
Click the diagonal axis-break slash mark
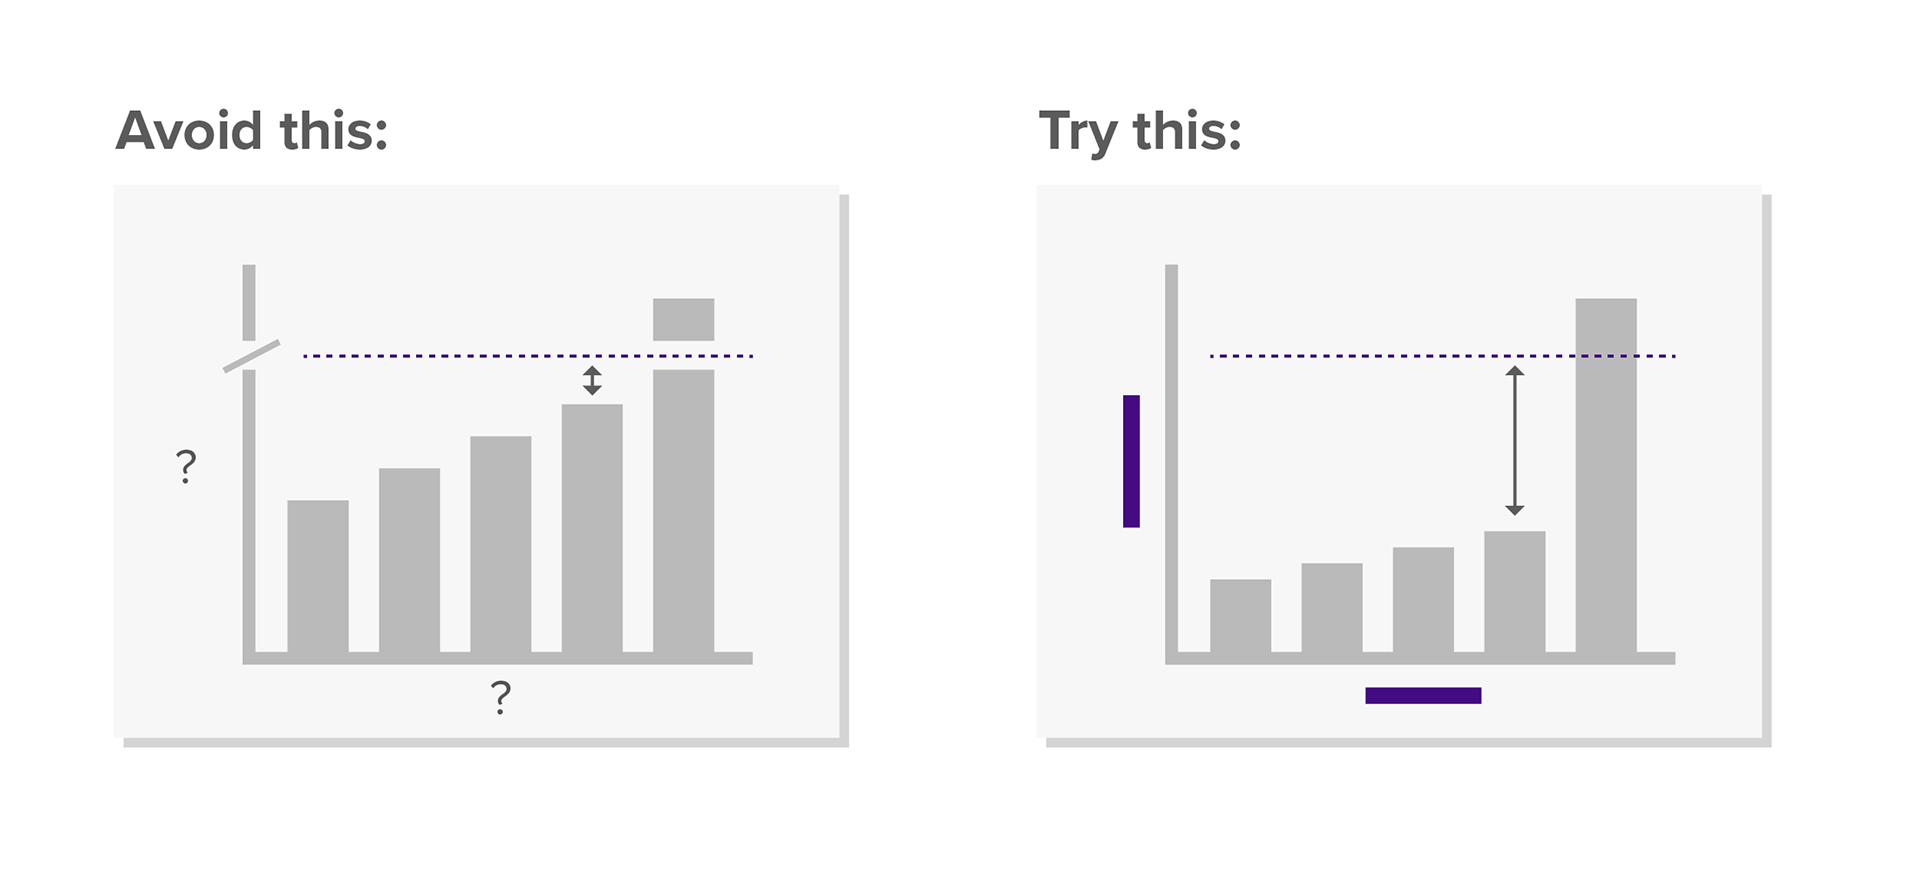(x=251, y=356)
